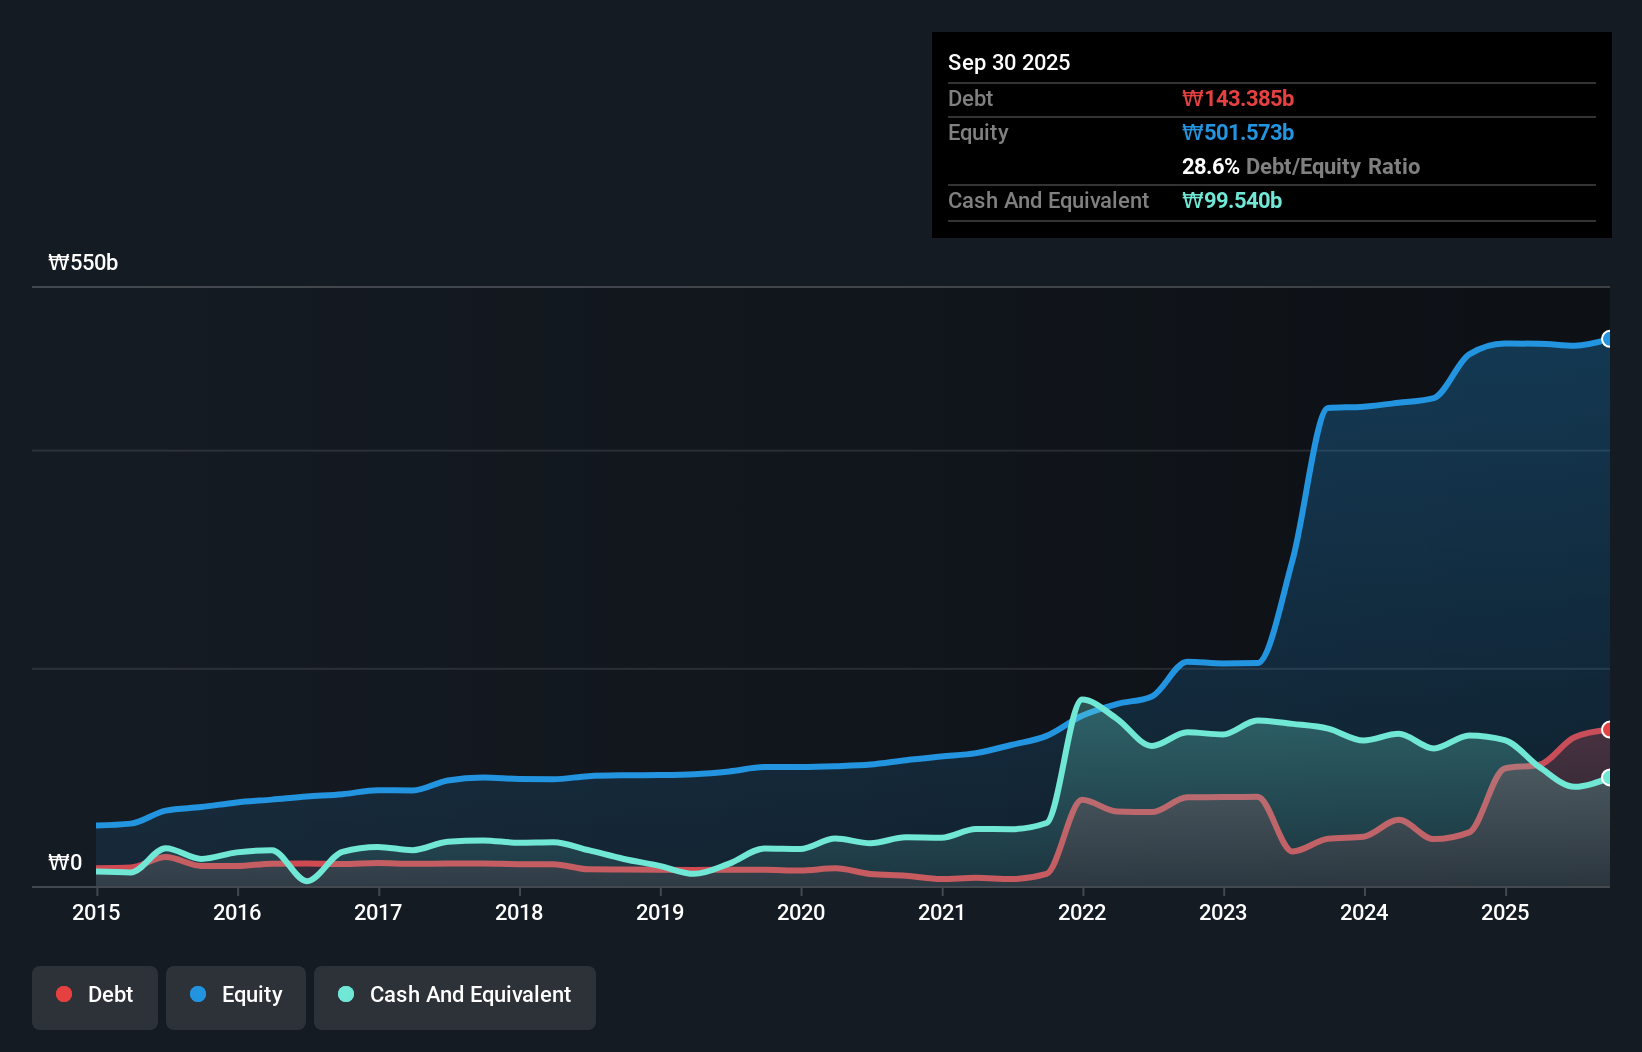Expand the Debt/Equity Ratio row details
This screenshot has height=1052, width=1642.
point(1301,167)
